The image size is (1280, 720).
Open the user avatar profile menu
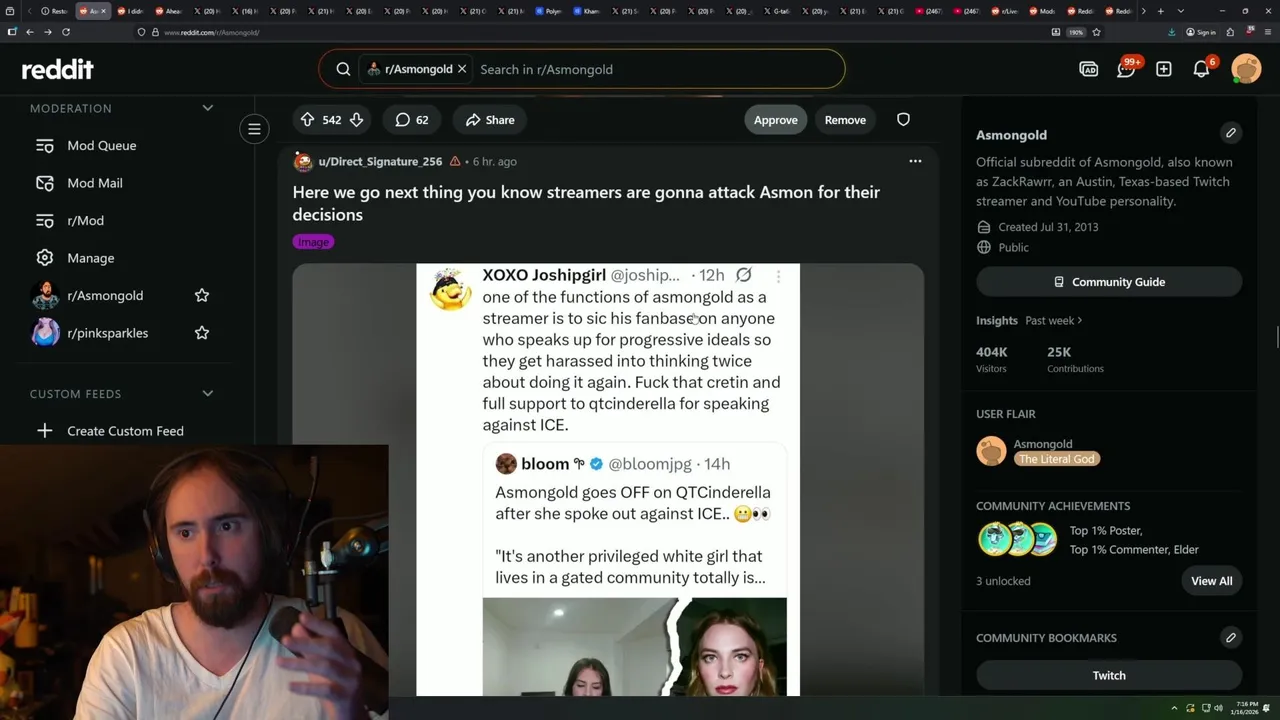(x=1246, y=69)
